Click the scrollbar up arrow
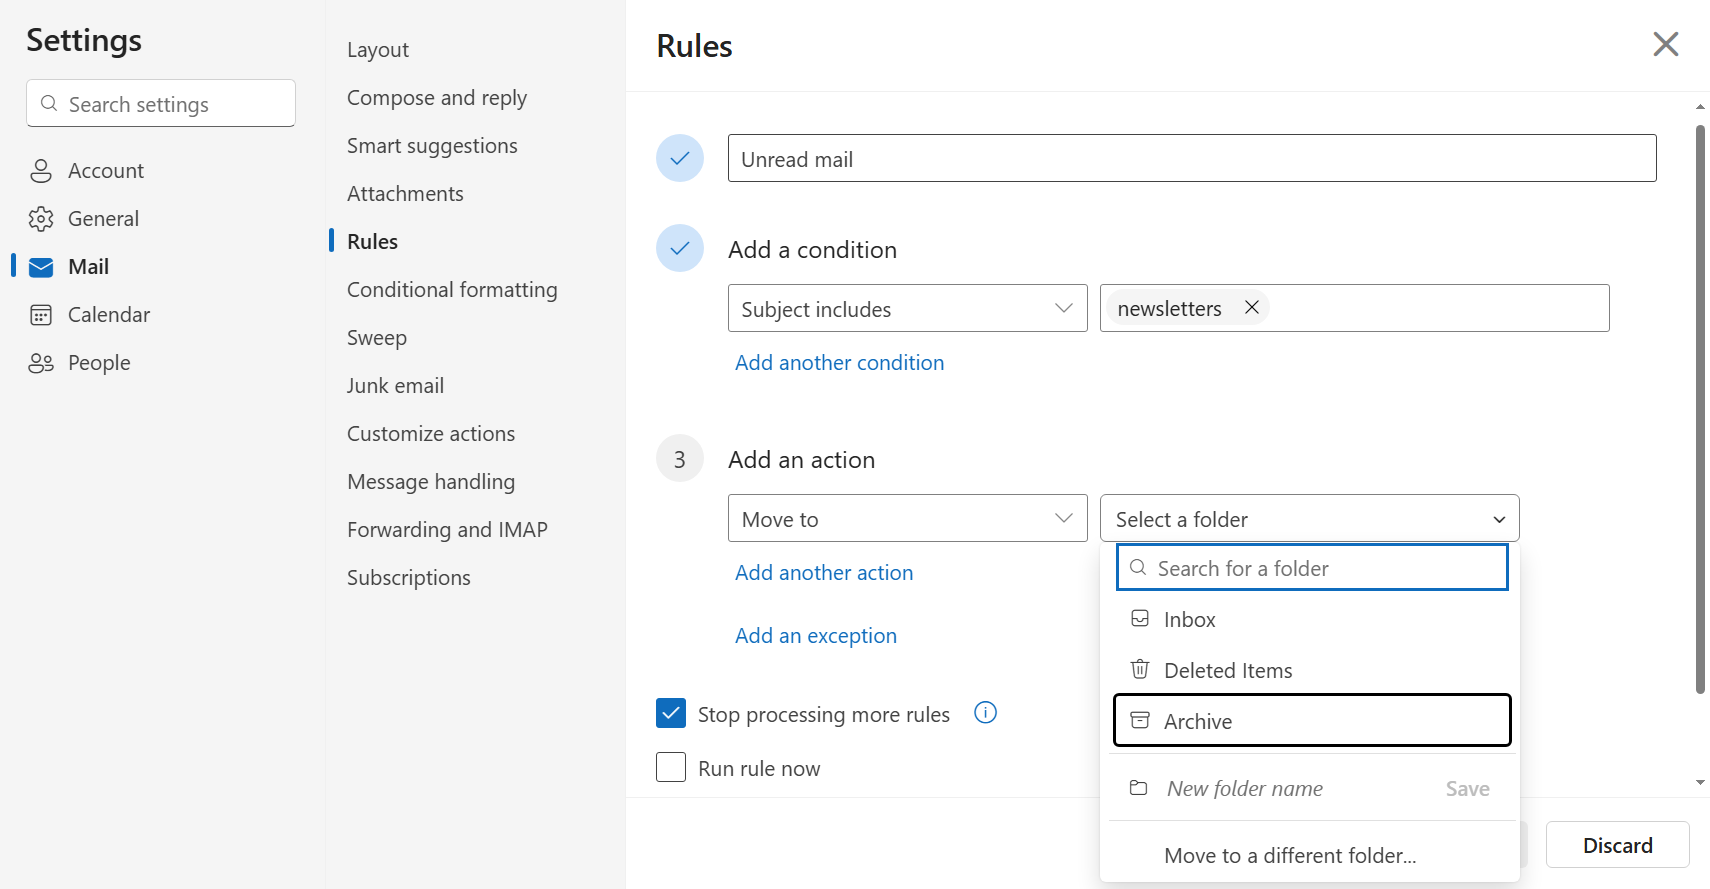This screenshot has height=889, width=1710. click(x=1700, y=106)
